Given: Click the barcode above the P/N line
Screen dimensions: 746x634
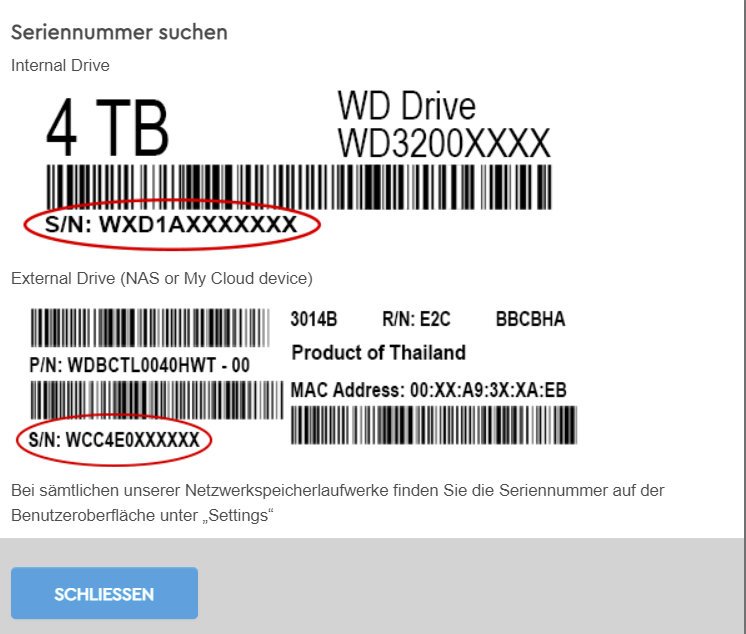Looking at the screenshot, I should point(150,328).
